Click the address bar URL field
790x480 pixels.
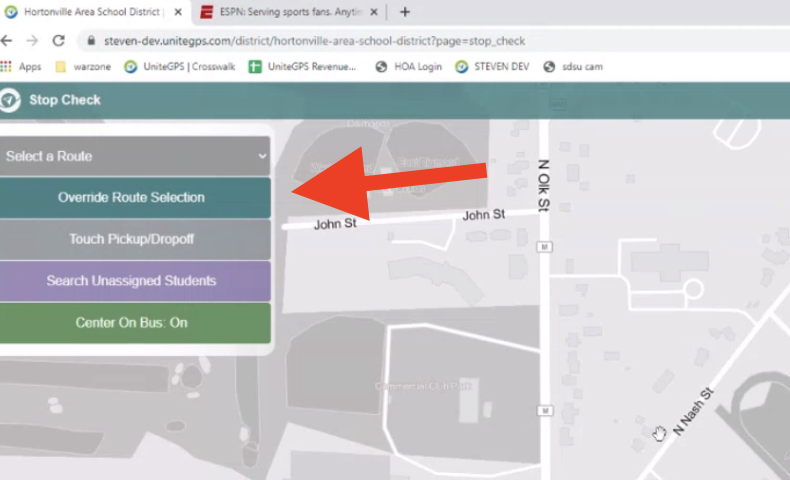tap(314, 41)
